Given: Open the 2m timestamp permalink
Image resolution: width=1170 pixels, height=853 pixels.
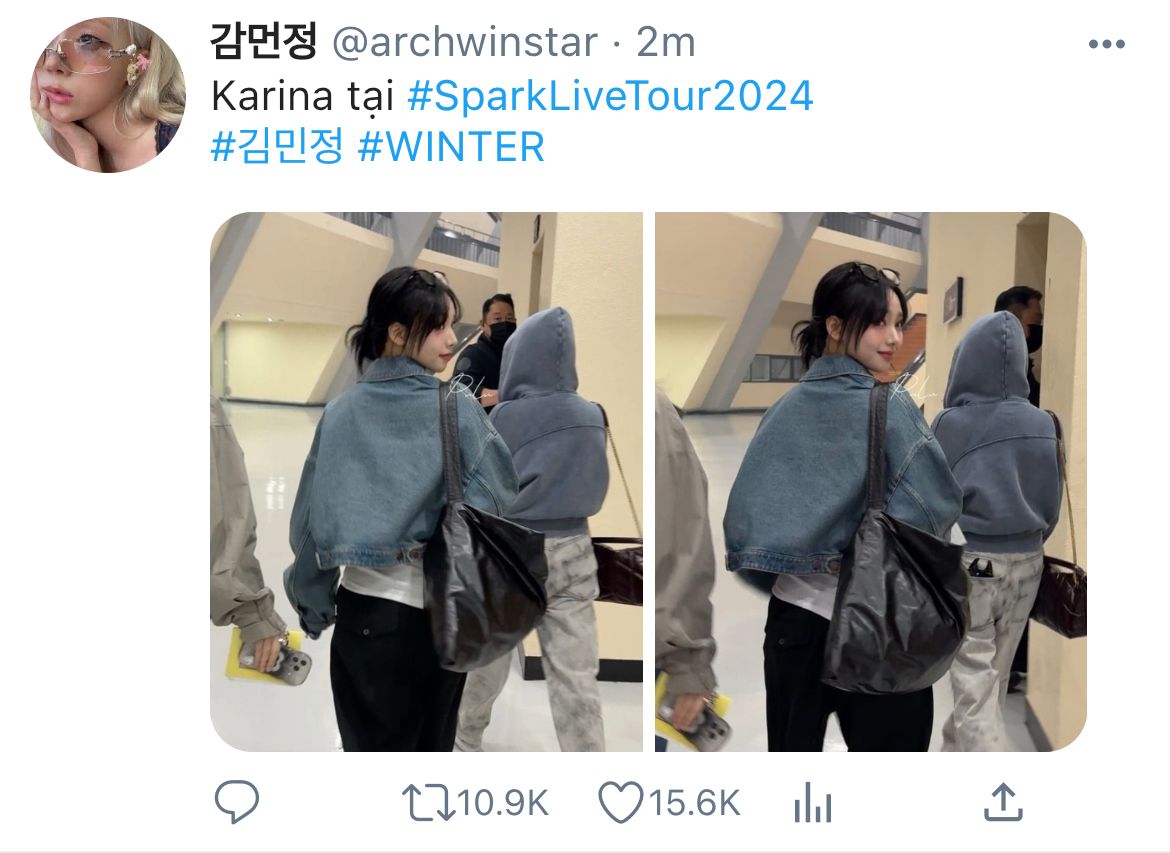Looking at the screenshot, I should pos(666,43).
